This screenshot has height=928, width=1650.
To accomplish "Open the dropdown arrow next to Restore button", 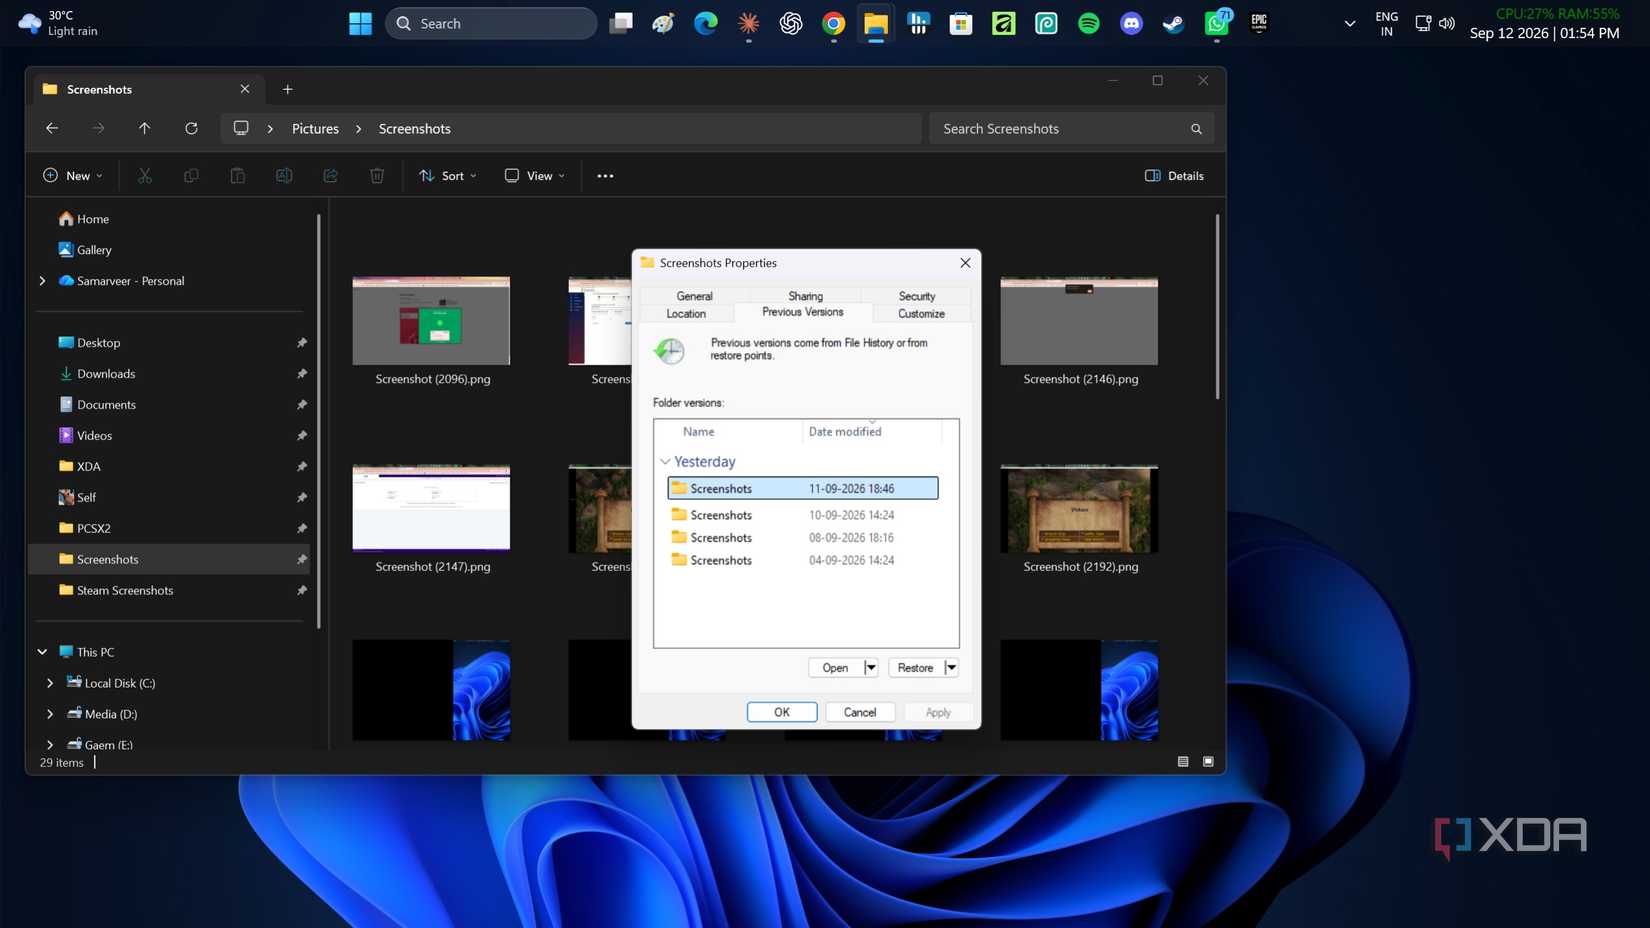I will pos(951,668).
